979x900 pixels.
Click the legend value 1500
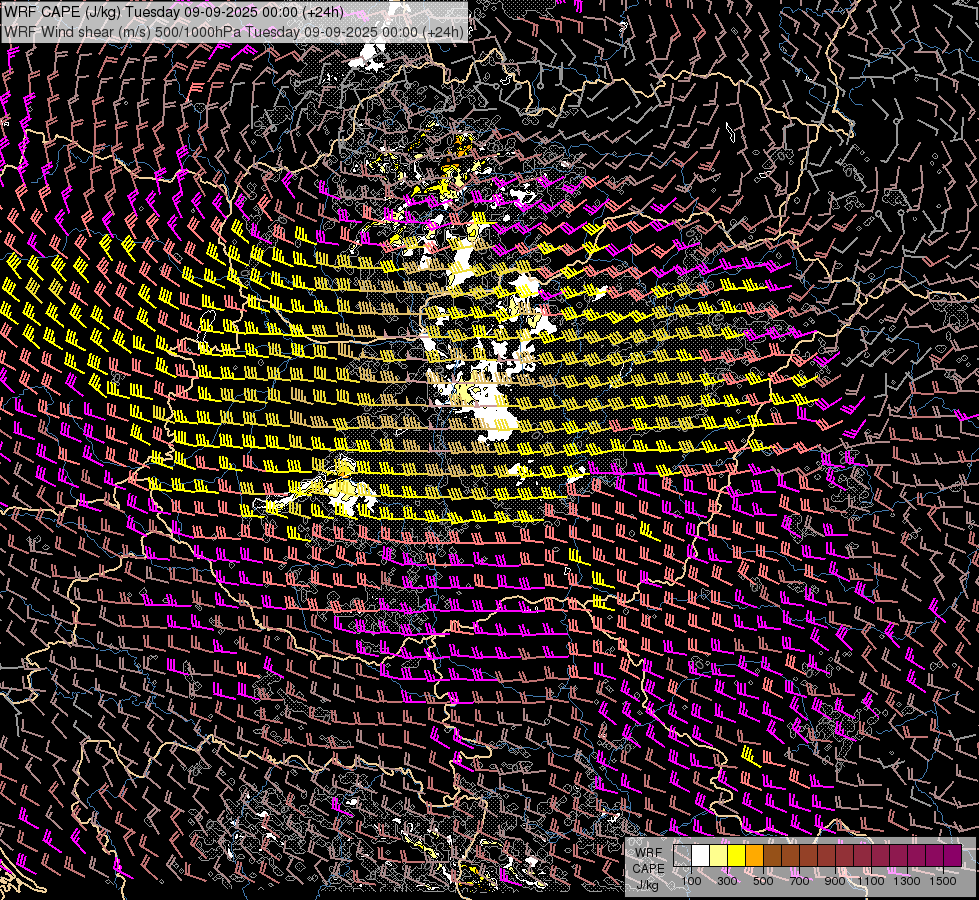(x=943, y=881)
